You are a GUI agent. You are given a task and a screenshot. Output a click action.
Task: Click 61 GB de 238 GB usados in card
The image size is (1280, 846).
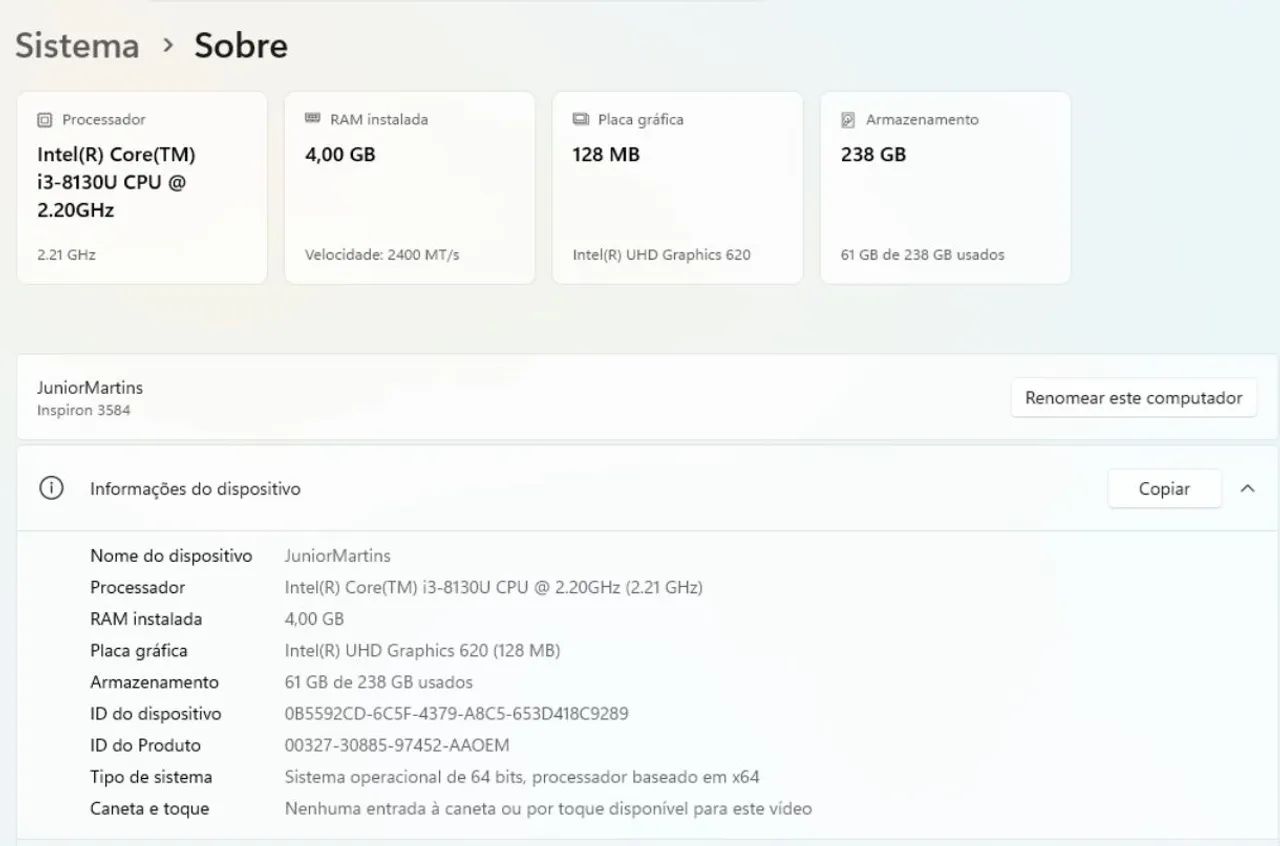(x=923, y=255)
